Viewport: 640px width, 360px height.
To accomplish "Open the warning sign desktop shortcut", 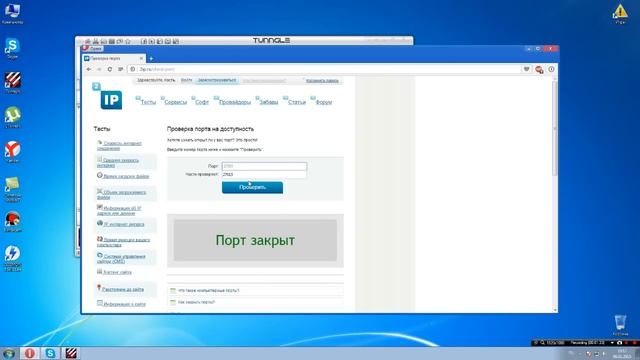I will click(x=620, y=13).
